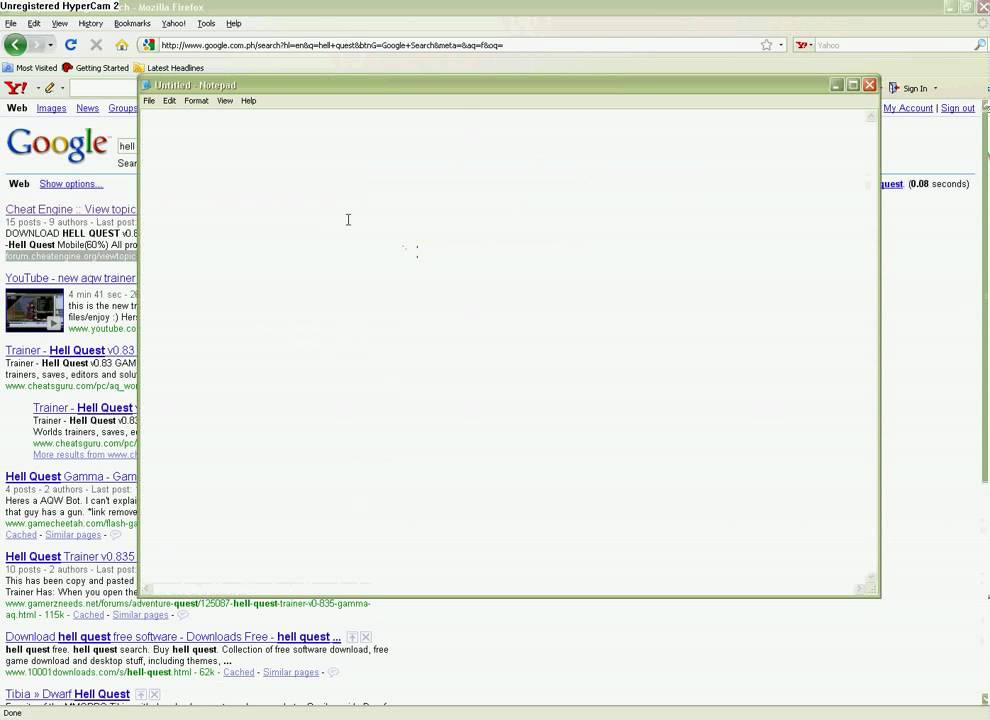This screenshot has height=720, width=990.
Task: Click the My Account link
Action: 908,108
